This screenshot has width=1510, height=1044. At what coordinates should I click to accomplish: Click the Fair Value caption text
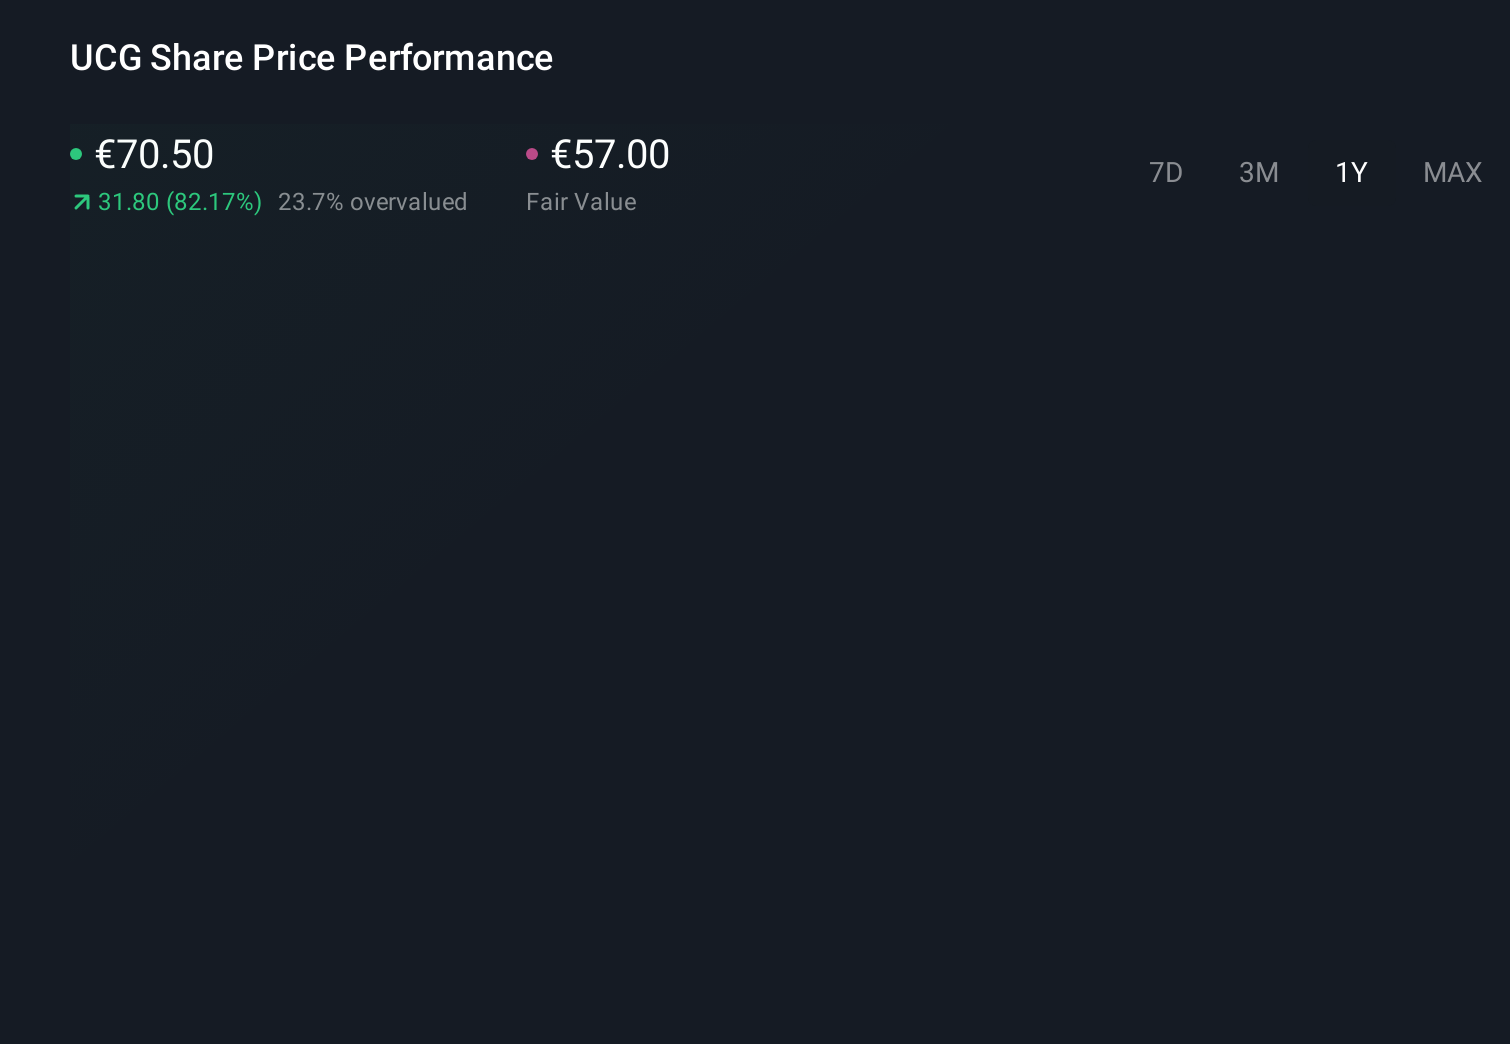pos(581,202)
